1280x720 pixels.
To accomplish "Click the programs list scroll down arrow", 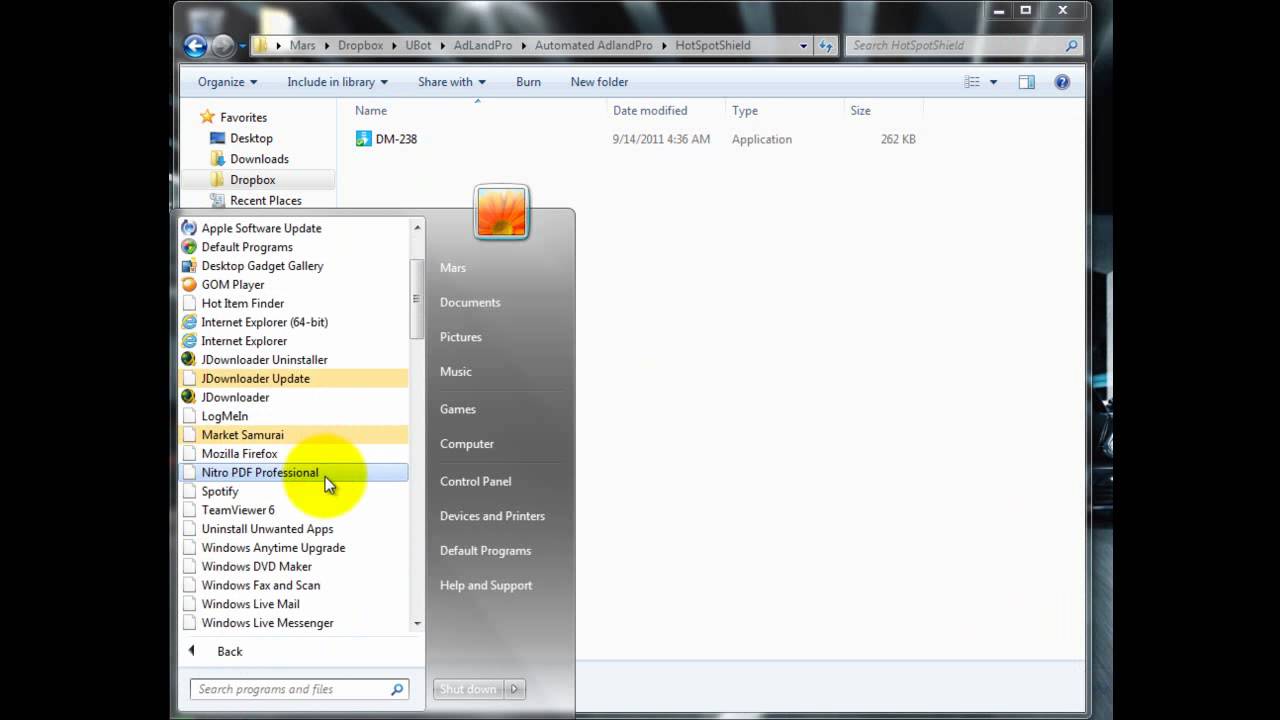I will coord(417,623).
